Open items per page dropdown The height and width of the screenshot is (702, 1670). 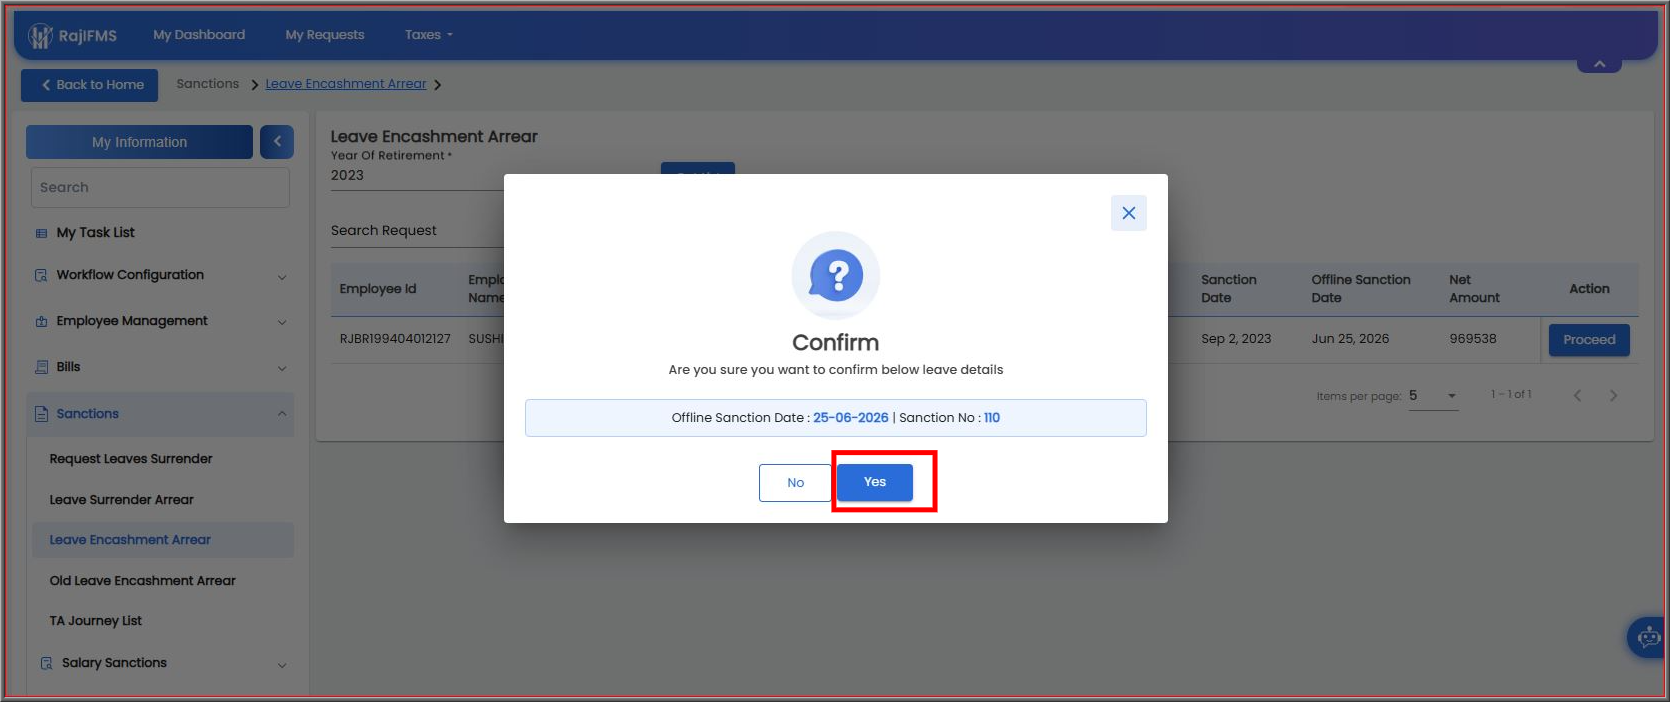click(1433, 396)
